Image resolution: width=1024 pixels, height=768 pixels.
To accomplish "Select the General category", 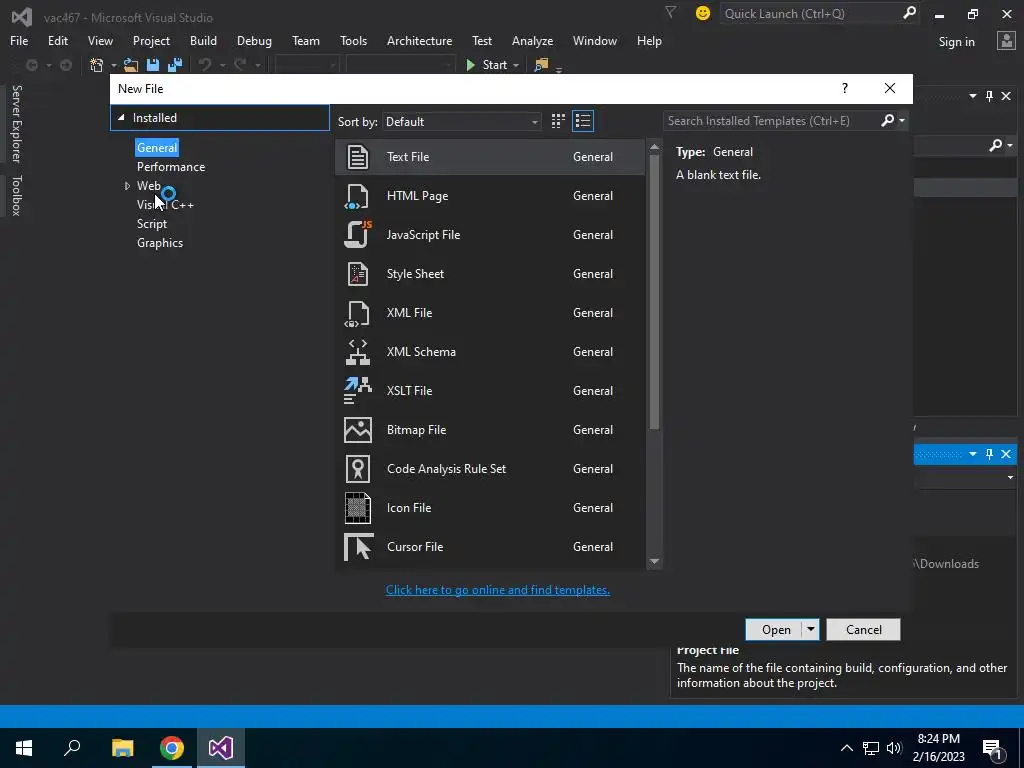I will pyautogui.click(x=157, y=148).
